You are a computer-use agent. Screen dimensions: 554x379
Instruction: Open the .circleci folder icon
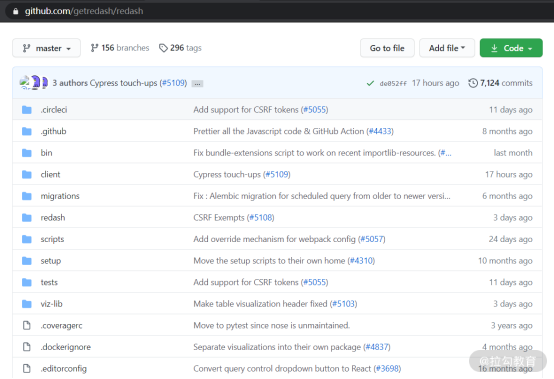click(27, 110)
